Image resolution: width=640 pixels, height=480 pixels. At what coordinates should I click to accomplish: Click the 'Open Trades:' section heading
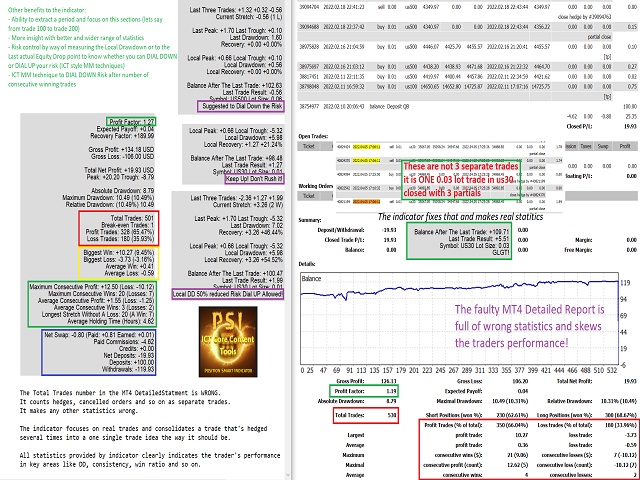coord(313,136)
